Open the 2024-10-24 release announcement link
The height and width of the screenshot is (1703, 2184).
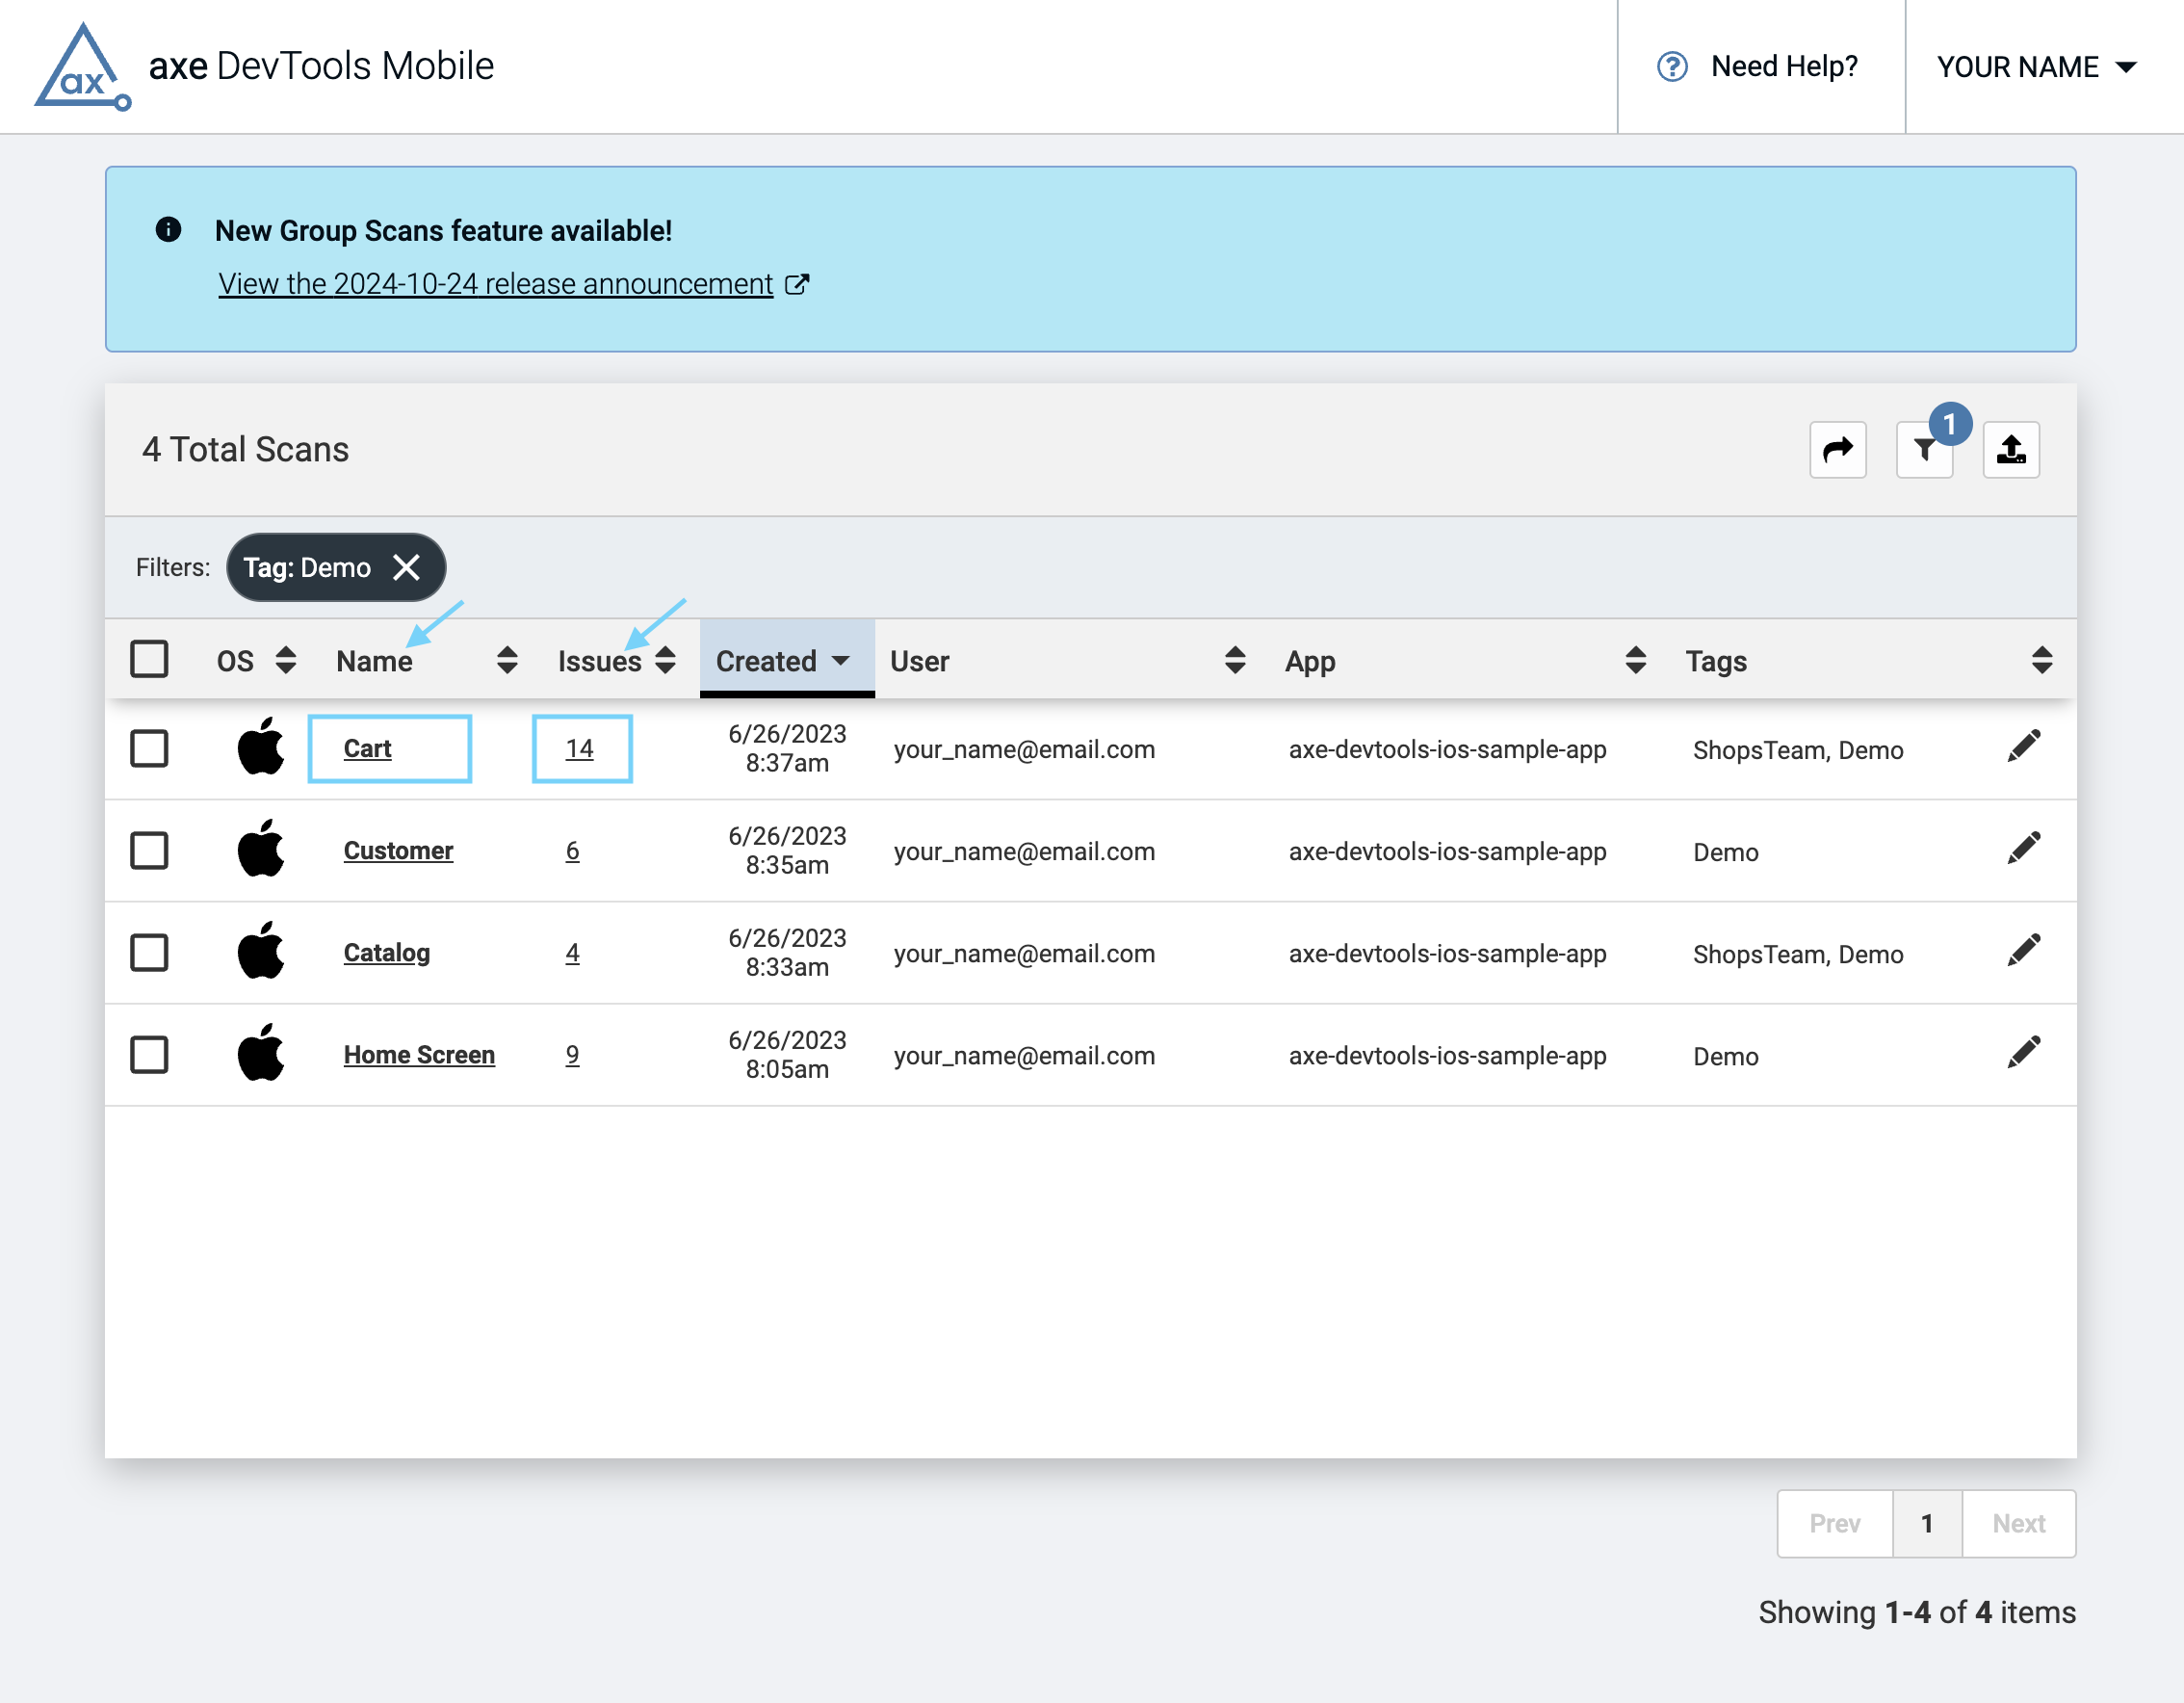[x=496, y=284]
